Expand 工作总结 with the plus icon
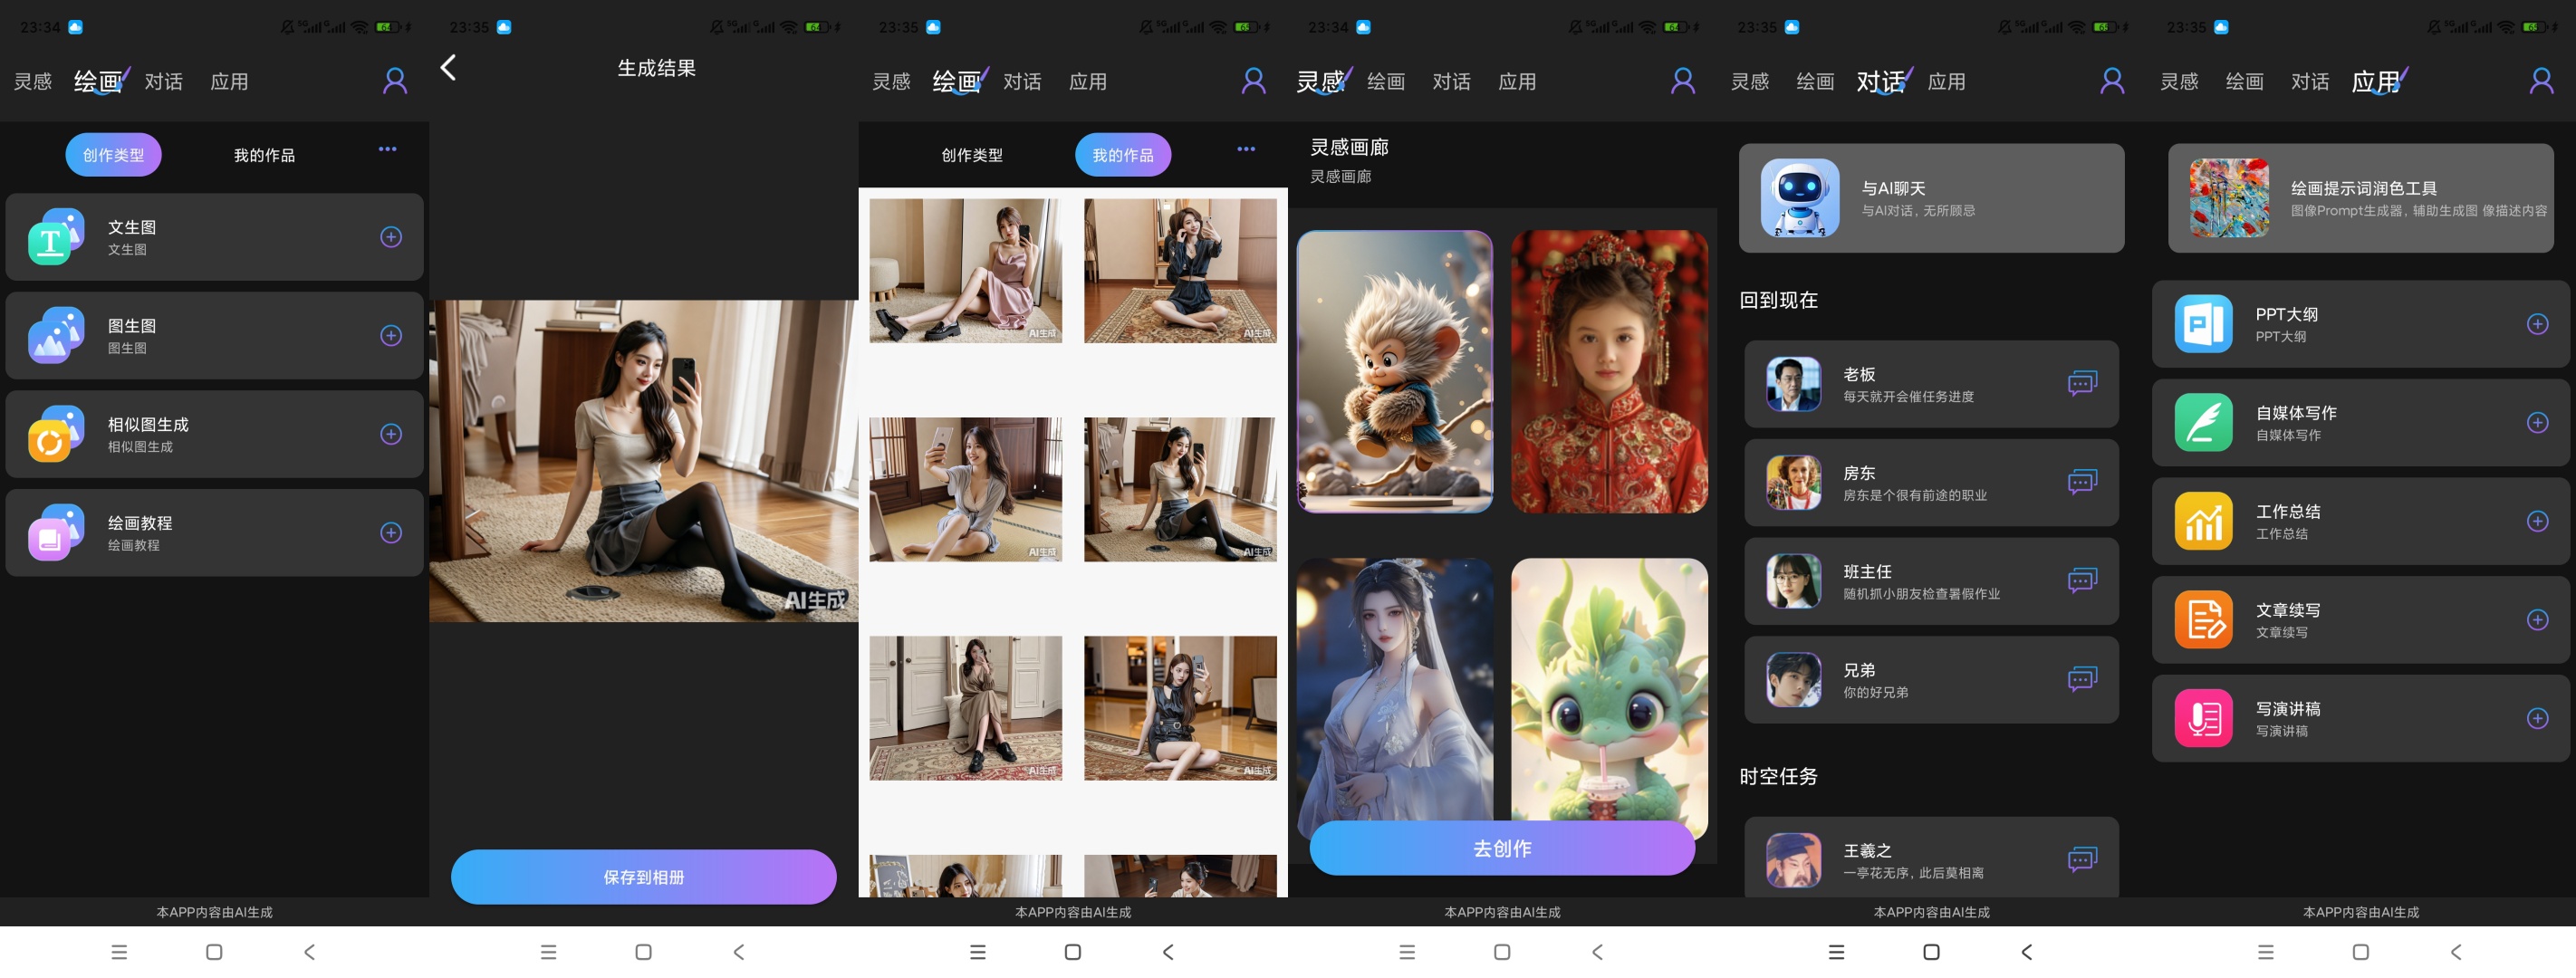Screen dimensions: 2576x978 click(2537, 521)
